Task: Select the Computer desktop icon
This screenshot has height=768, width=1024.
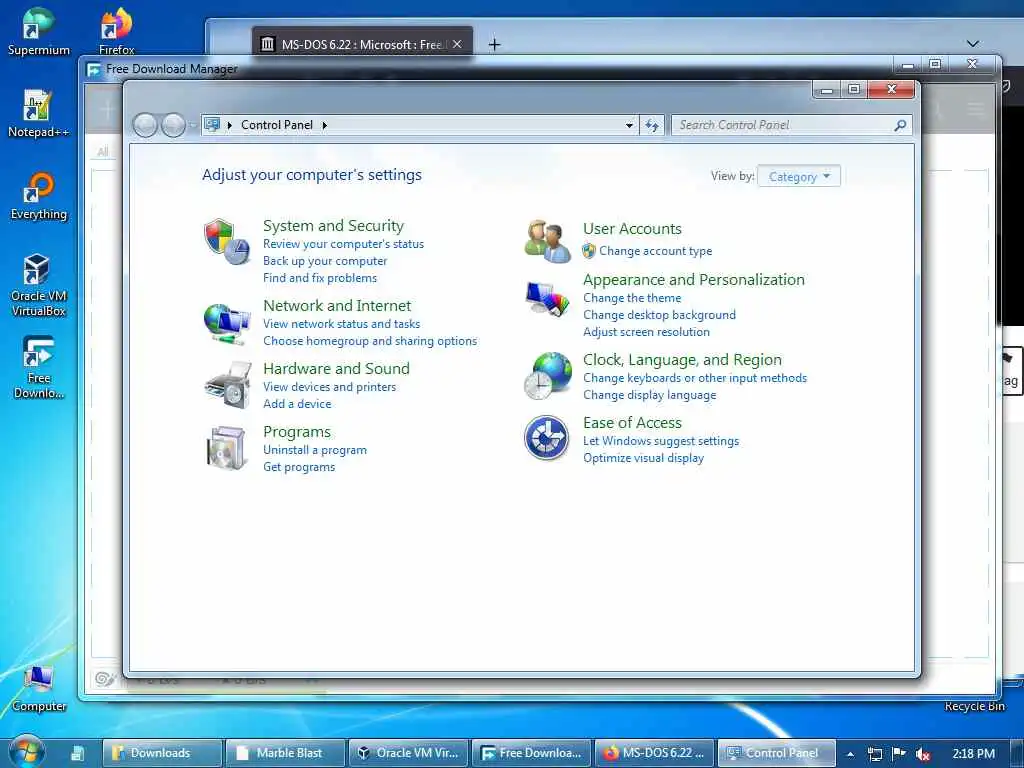Action: point(39,688)
